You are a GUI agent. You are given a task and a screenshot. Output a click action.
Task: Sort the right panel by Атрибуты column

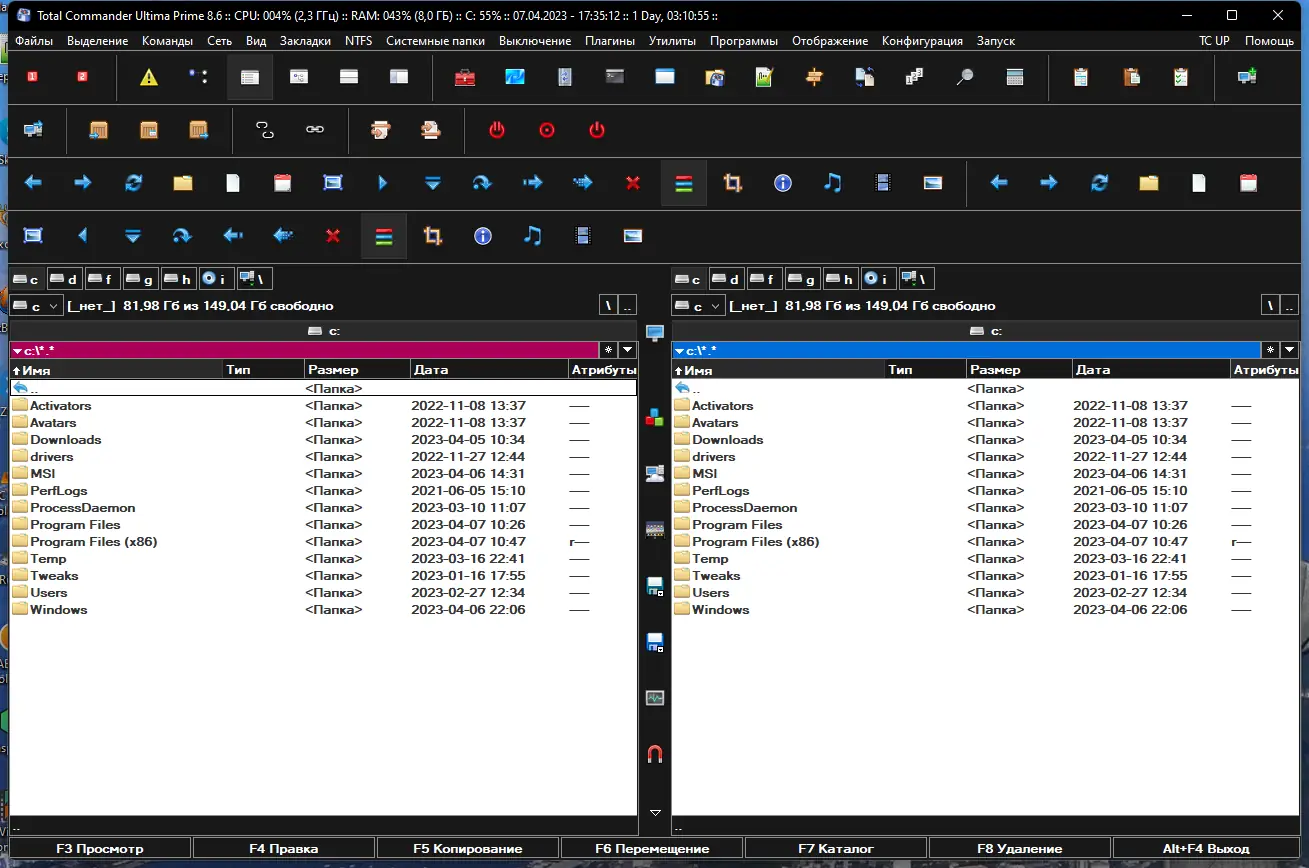[x=1265, y=370]
